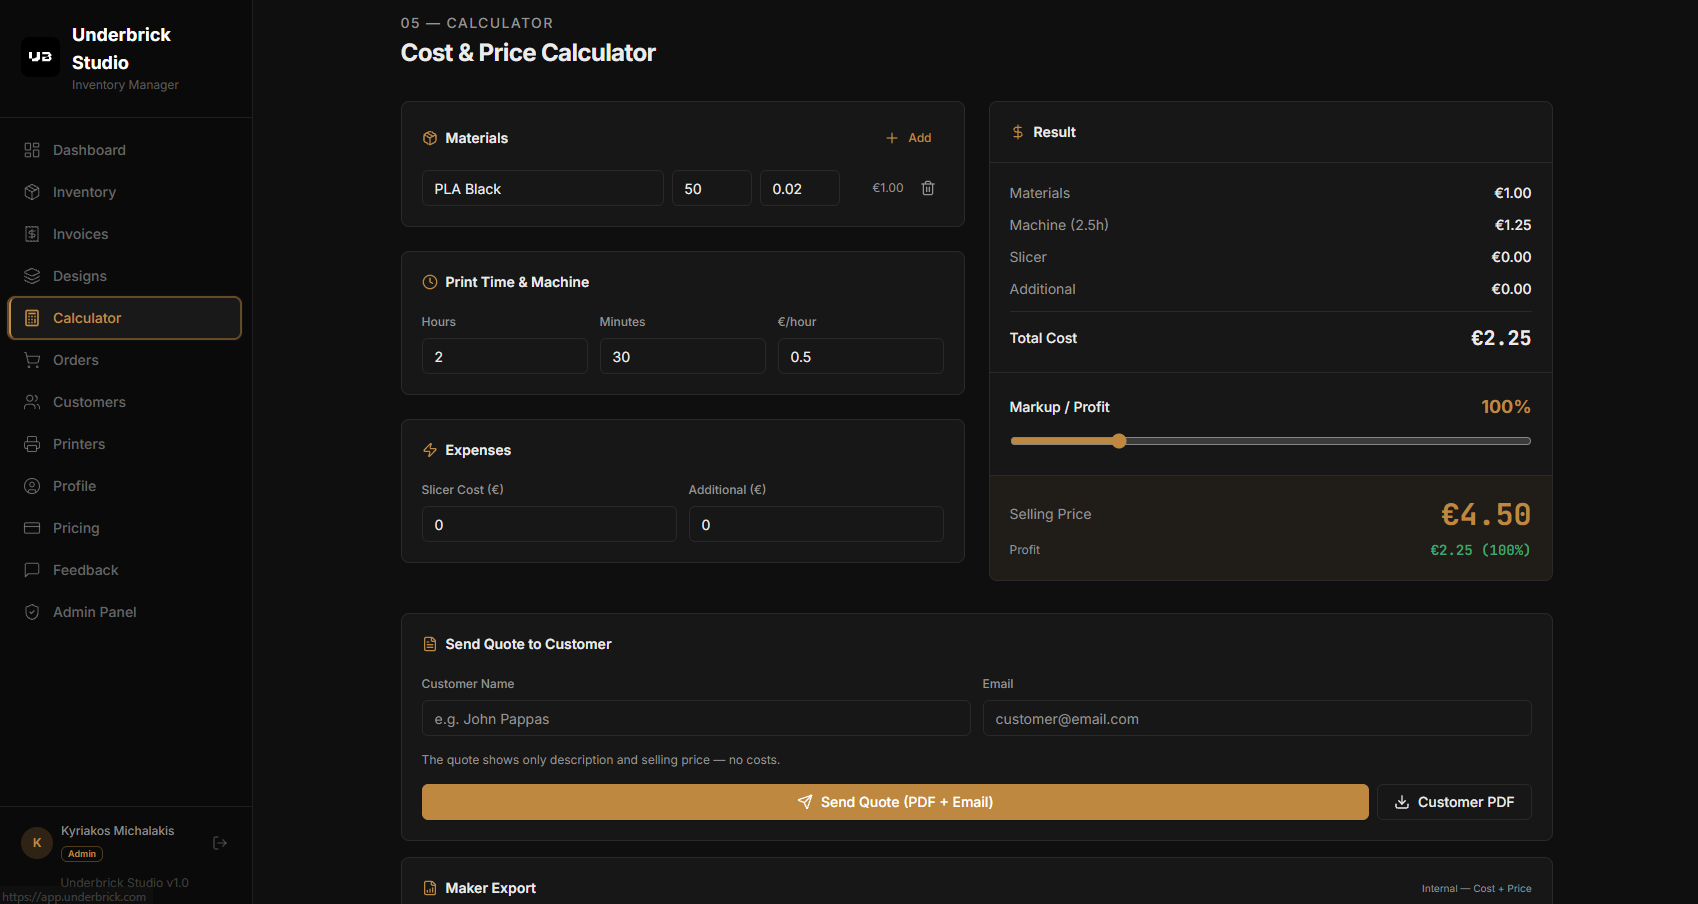
Task: Click the Total Cost value €2.25
Action: (1501, 338)
